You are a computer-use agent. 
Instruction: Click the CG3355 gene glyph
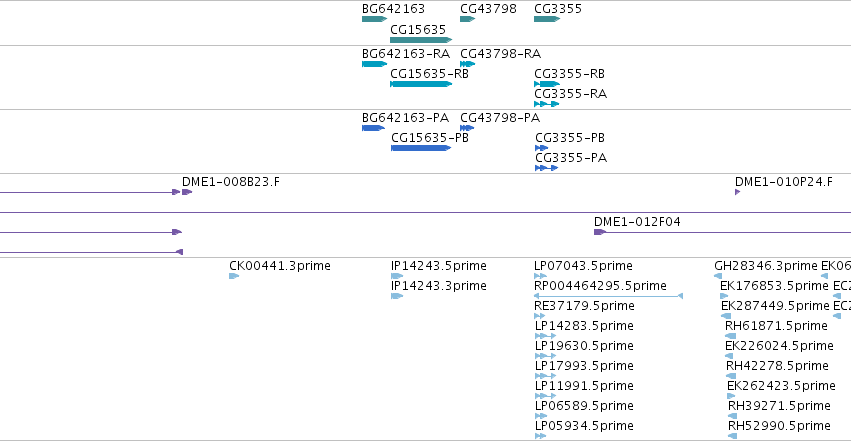click(x=547, y=19)
